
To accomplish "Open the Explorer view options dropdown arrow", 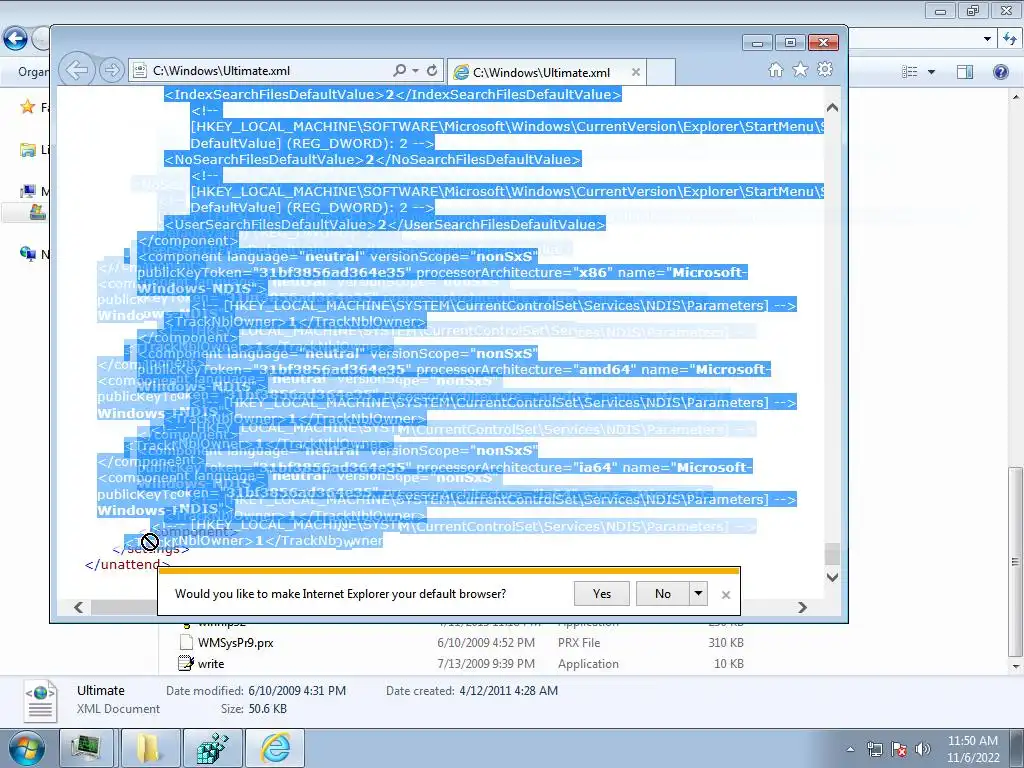I will click(x=931, y=72).
